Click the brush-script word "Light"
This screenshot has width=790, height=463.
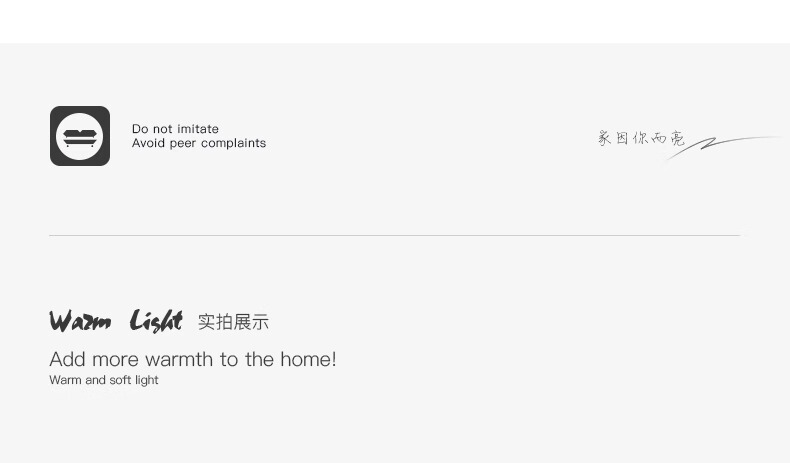click(156, 321)
